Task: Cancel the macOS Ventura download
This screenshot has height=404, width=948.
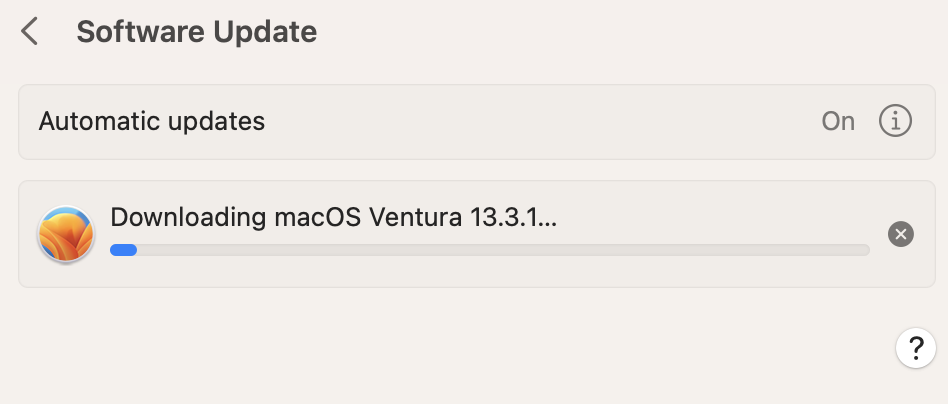Action: coord(900,234)
